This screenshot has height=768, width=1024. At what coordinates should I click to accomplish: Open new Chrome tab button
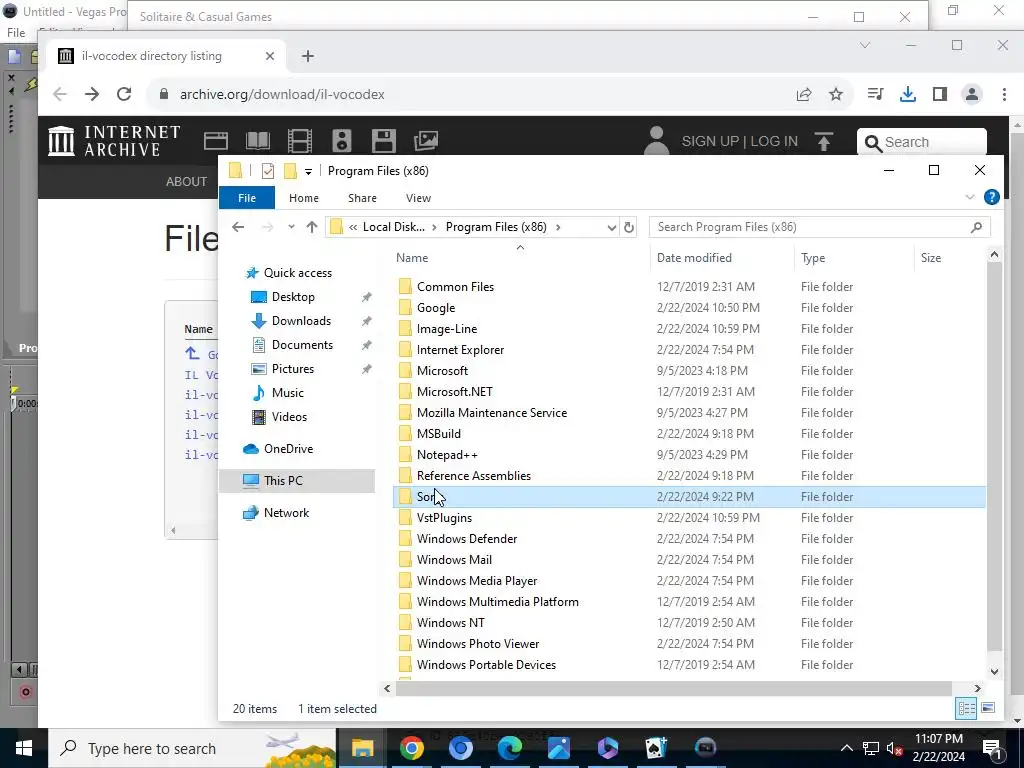click(308, 56)
